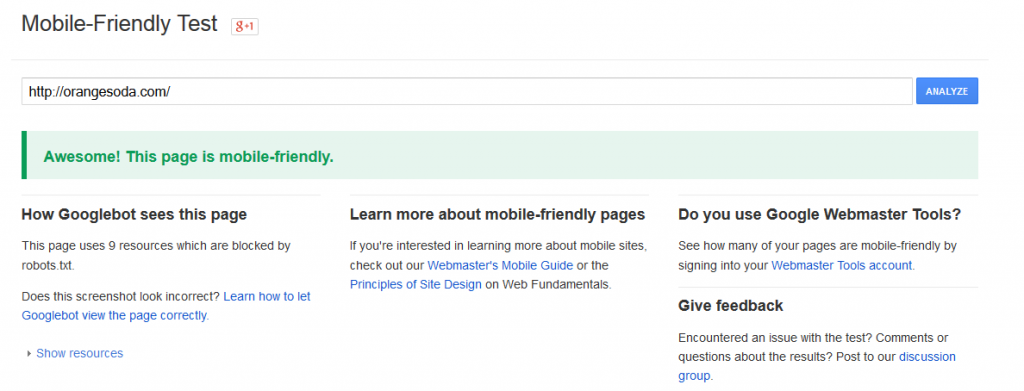The height and width of the screenshot is (391, 1024).
Task: Open the Show resources link
Action: point(80,353)
